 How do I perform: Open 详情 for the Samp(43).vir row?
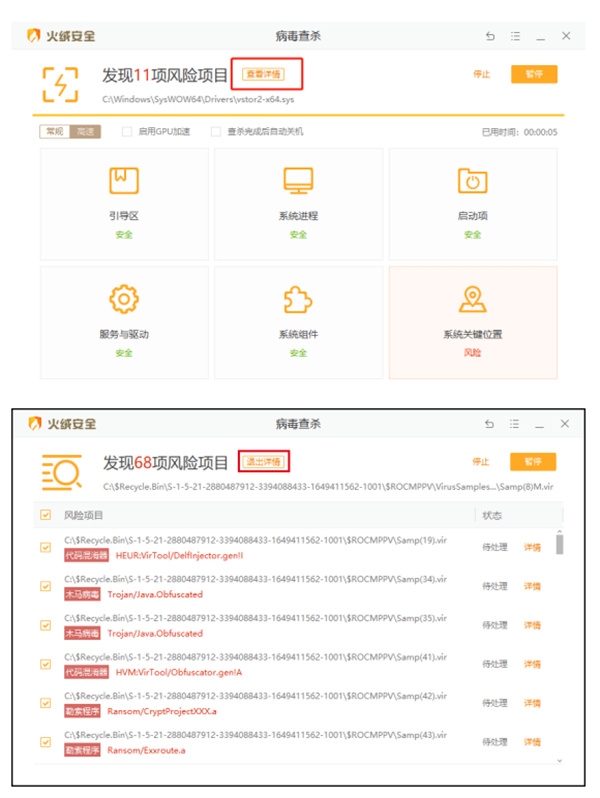tap(532, 742)
